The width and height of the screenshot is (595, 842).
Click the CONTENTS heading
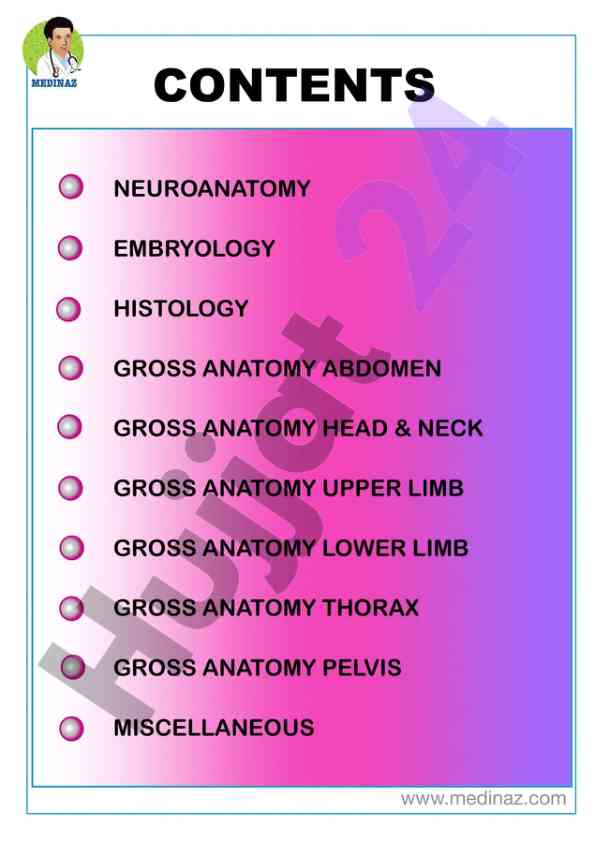294,85
